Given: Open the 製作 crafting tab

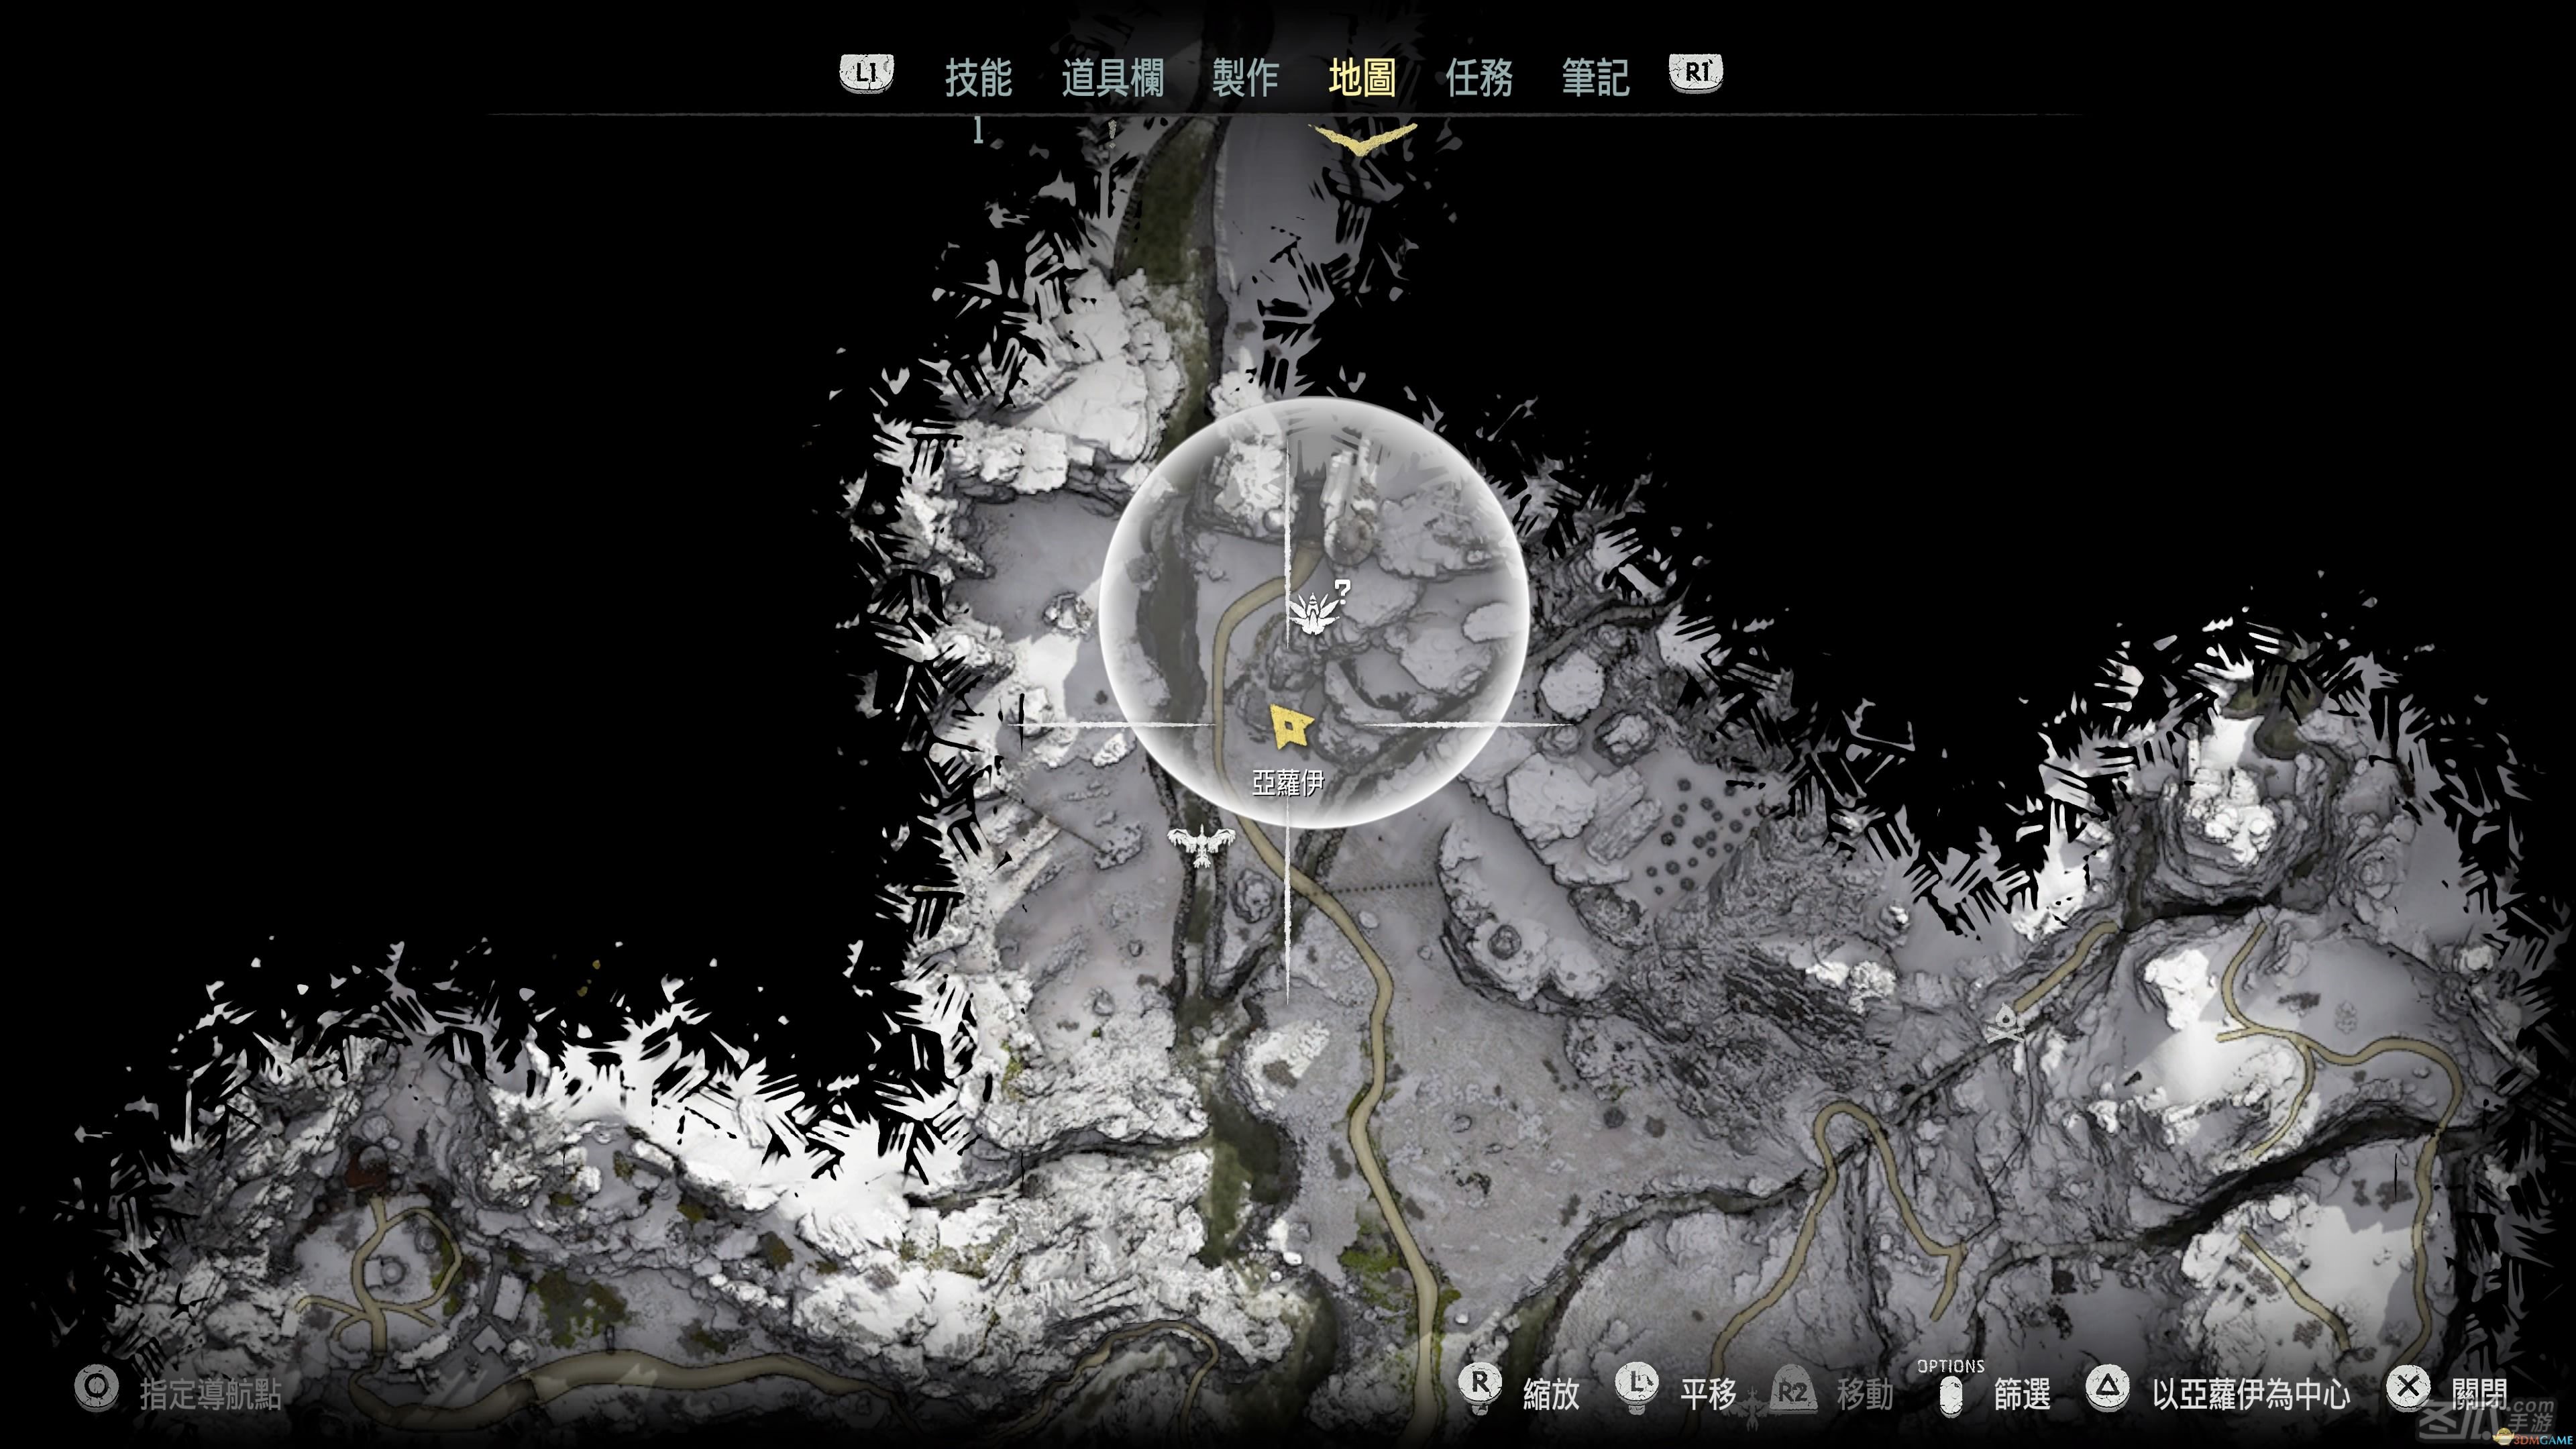Looking at the screenshot, I should point(1245,77).
